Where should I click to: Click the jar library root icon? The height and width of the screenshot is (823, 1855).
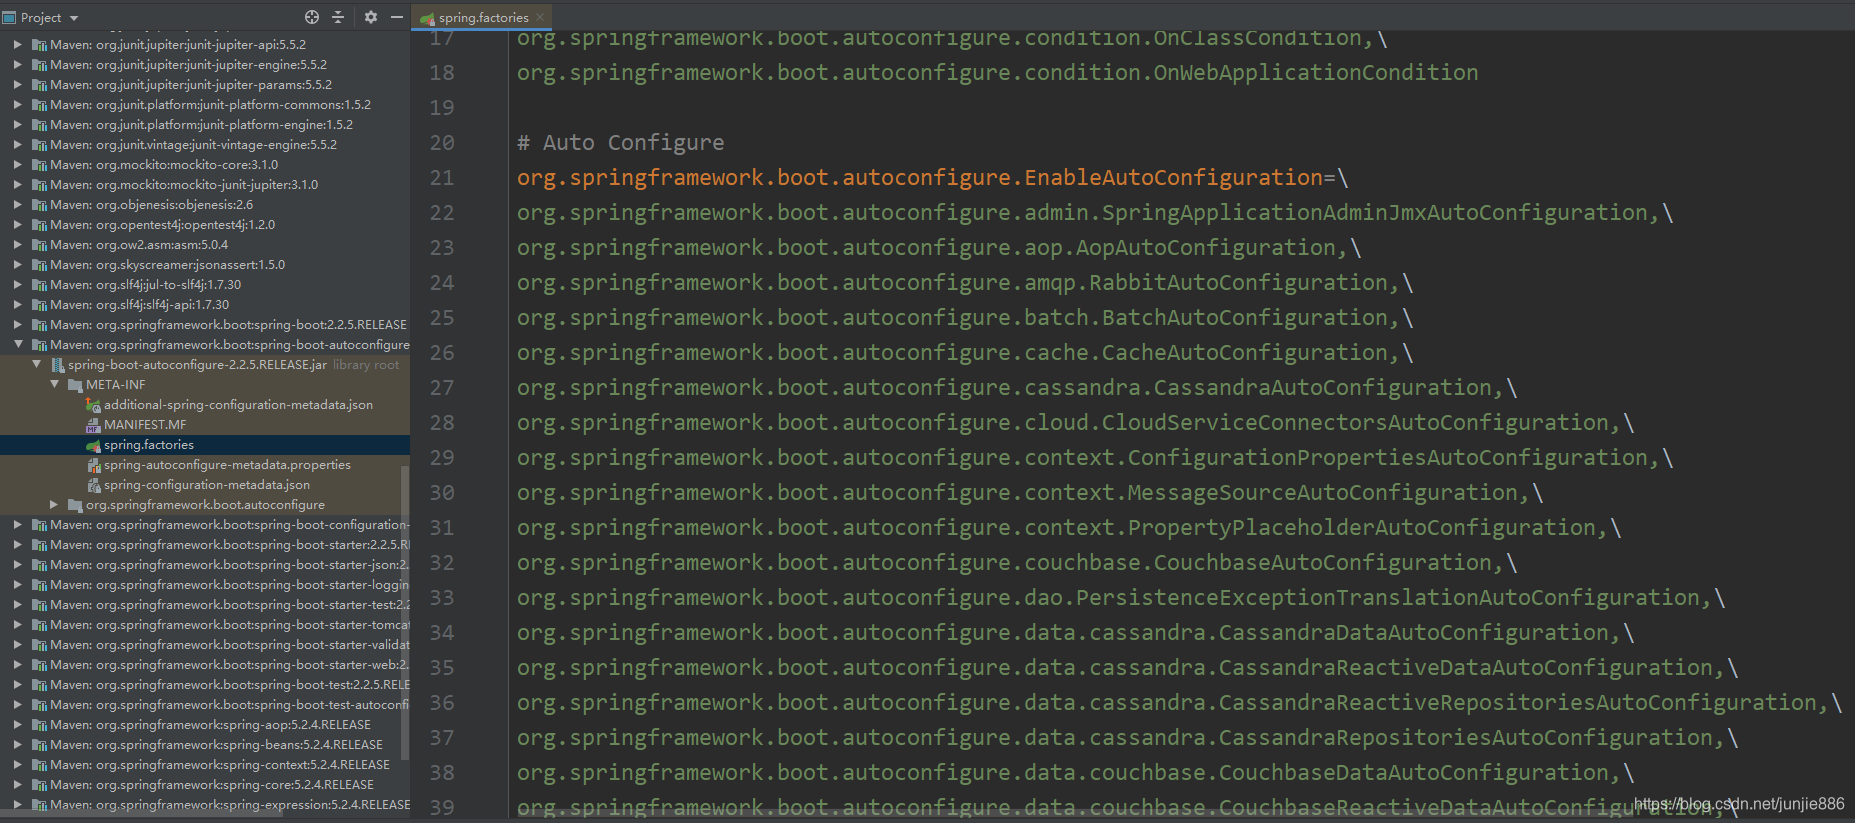pos(57,365)
